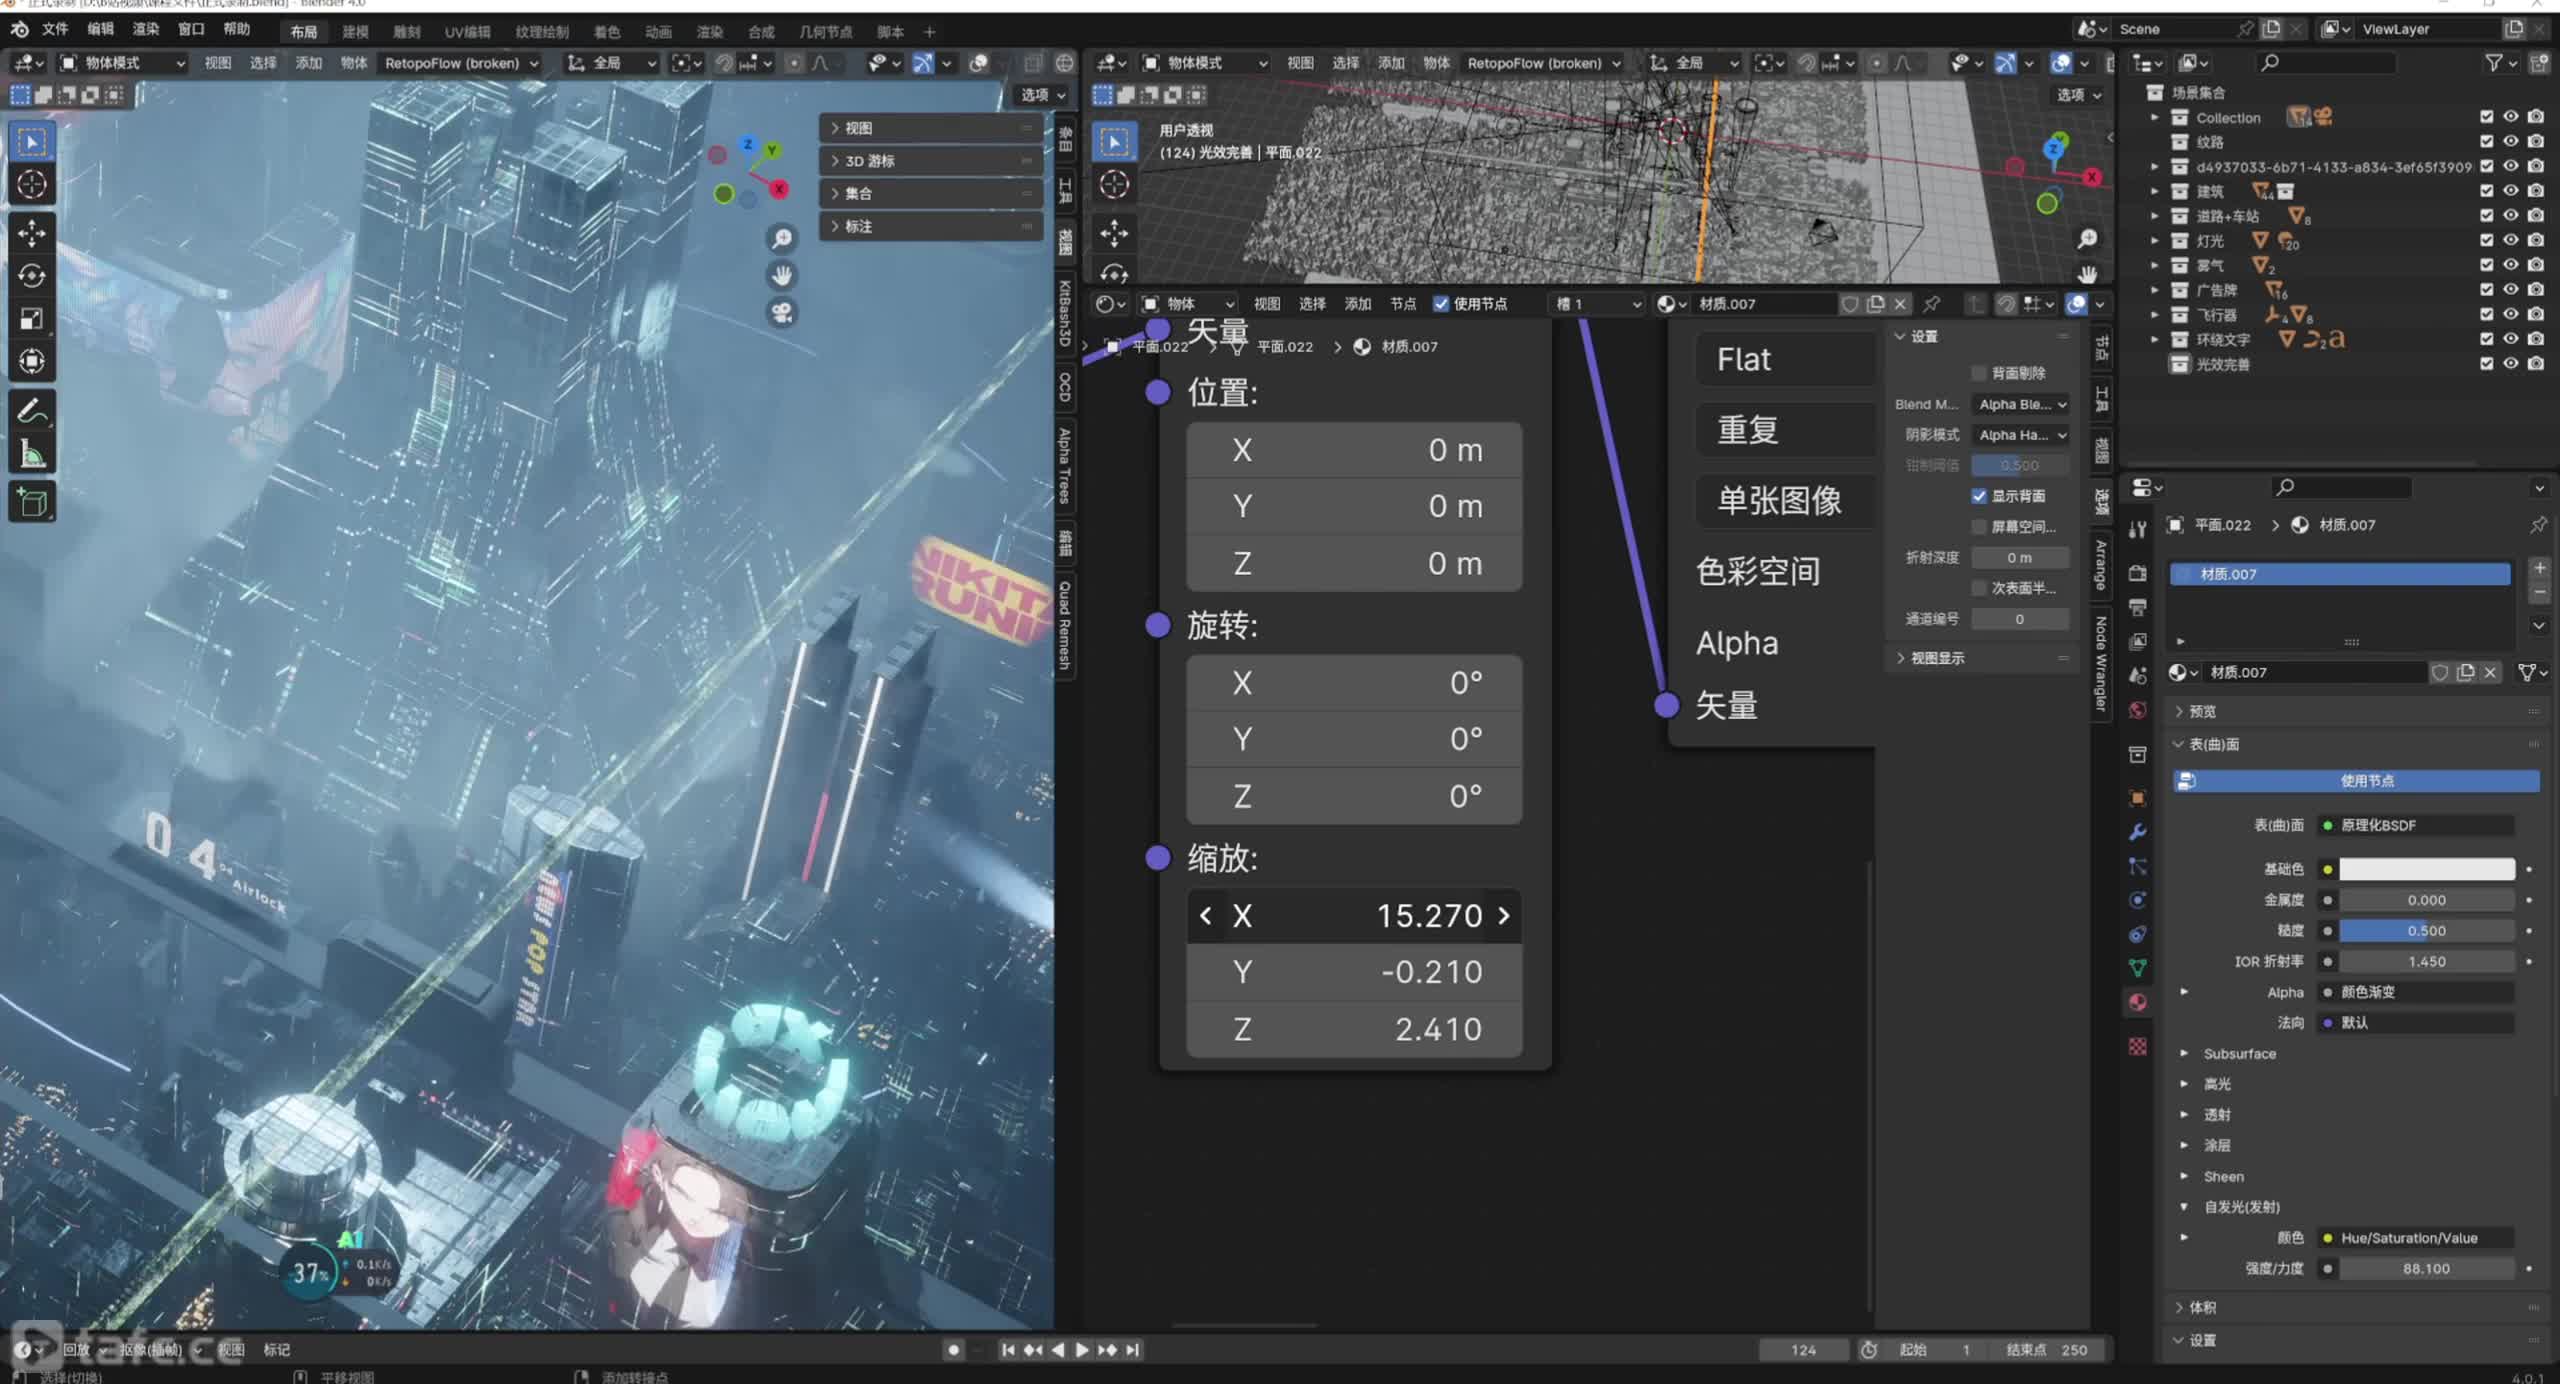Screen dimensions: 2560x1384
Task: Click the Blender logo menu icon
Action: click(x=19, y=30)
